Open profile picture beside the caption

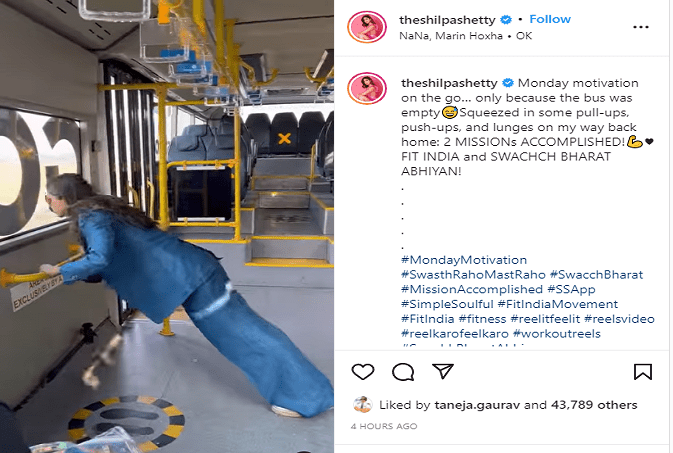(x=367, y=88)
